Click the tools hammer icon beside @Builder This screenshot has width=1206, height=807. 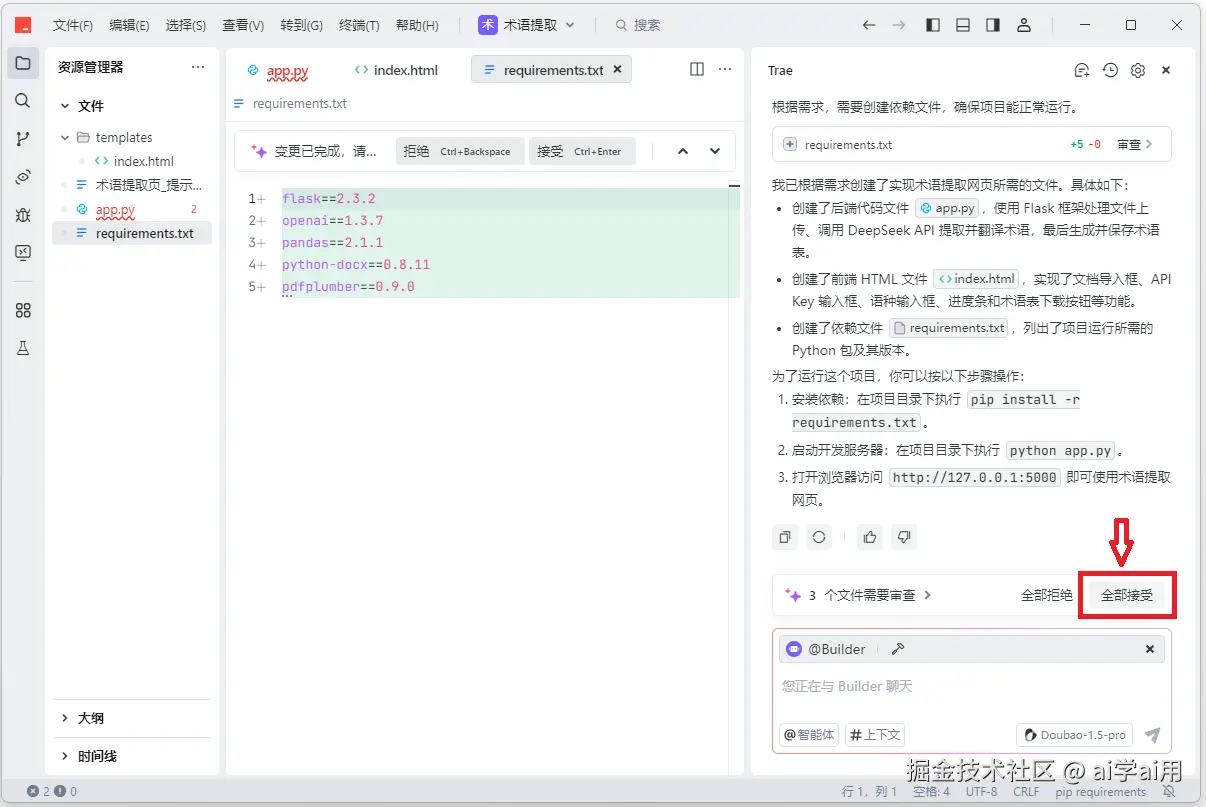point(898,649)
